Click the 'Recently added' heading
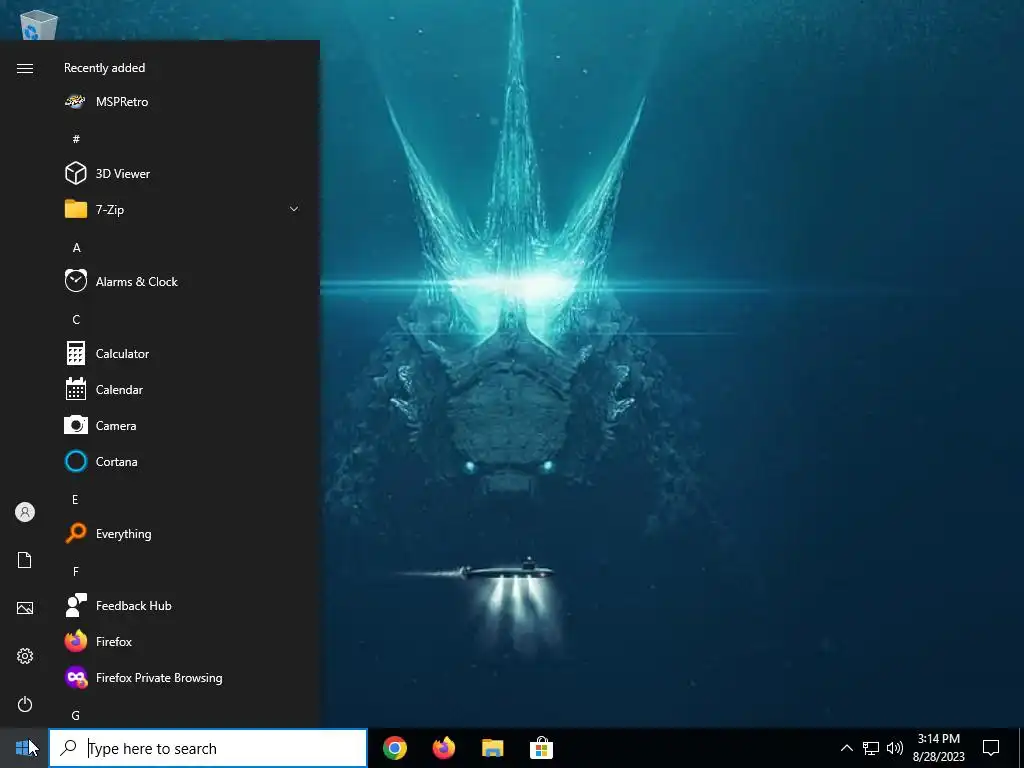 pyautogui.click(x=104, y=68)
